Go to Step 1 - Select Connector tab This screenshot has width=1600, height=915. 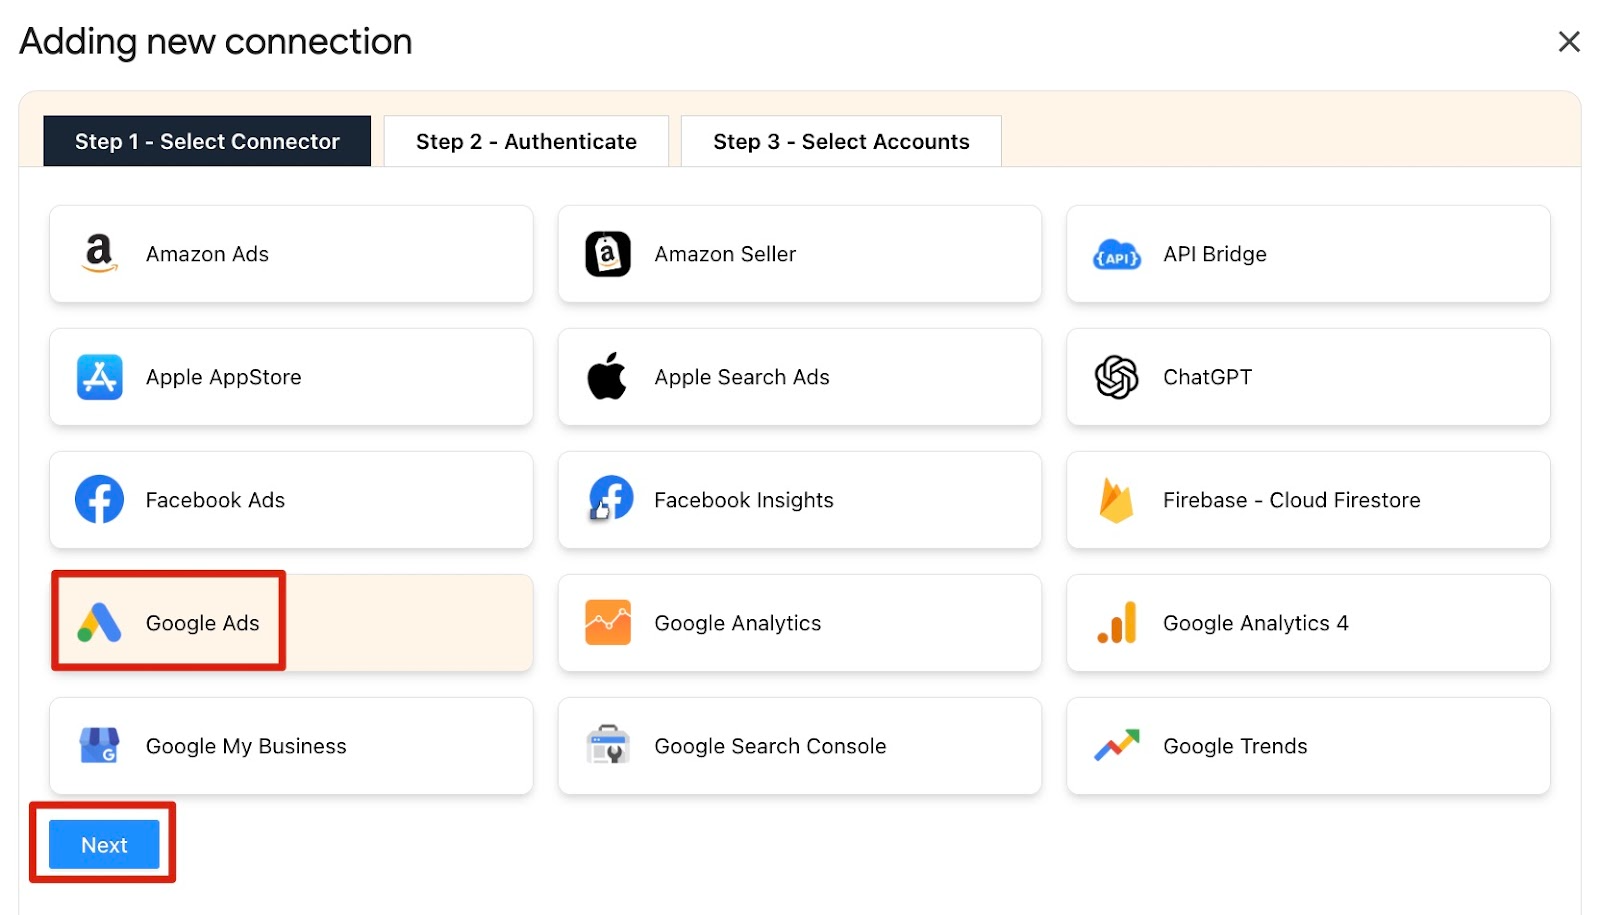[207, 141]
